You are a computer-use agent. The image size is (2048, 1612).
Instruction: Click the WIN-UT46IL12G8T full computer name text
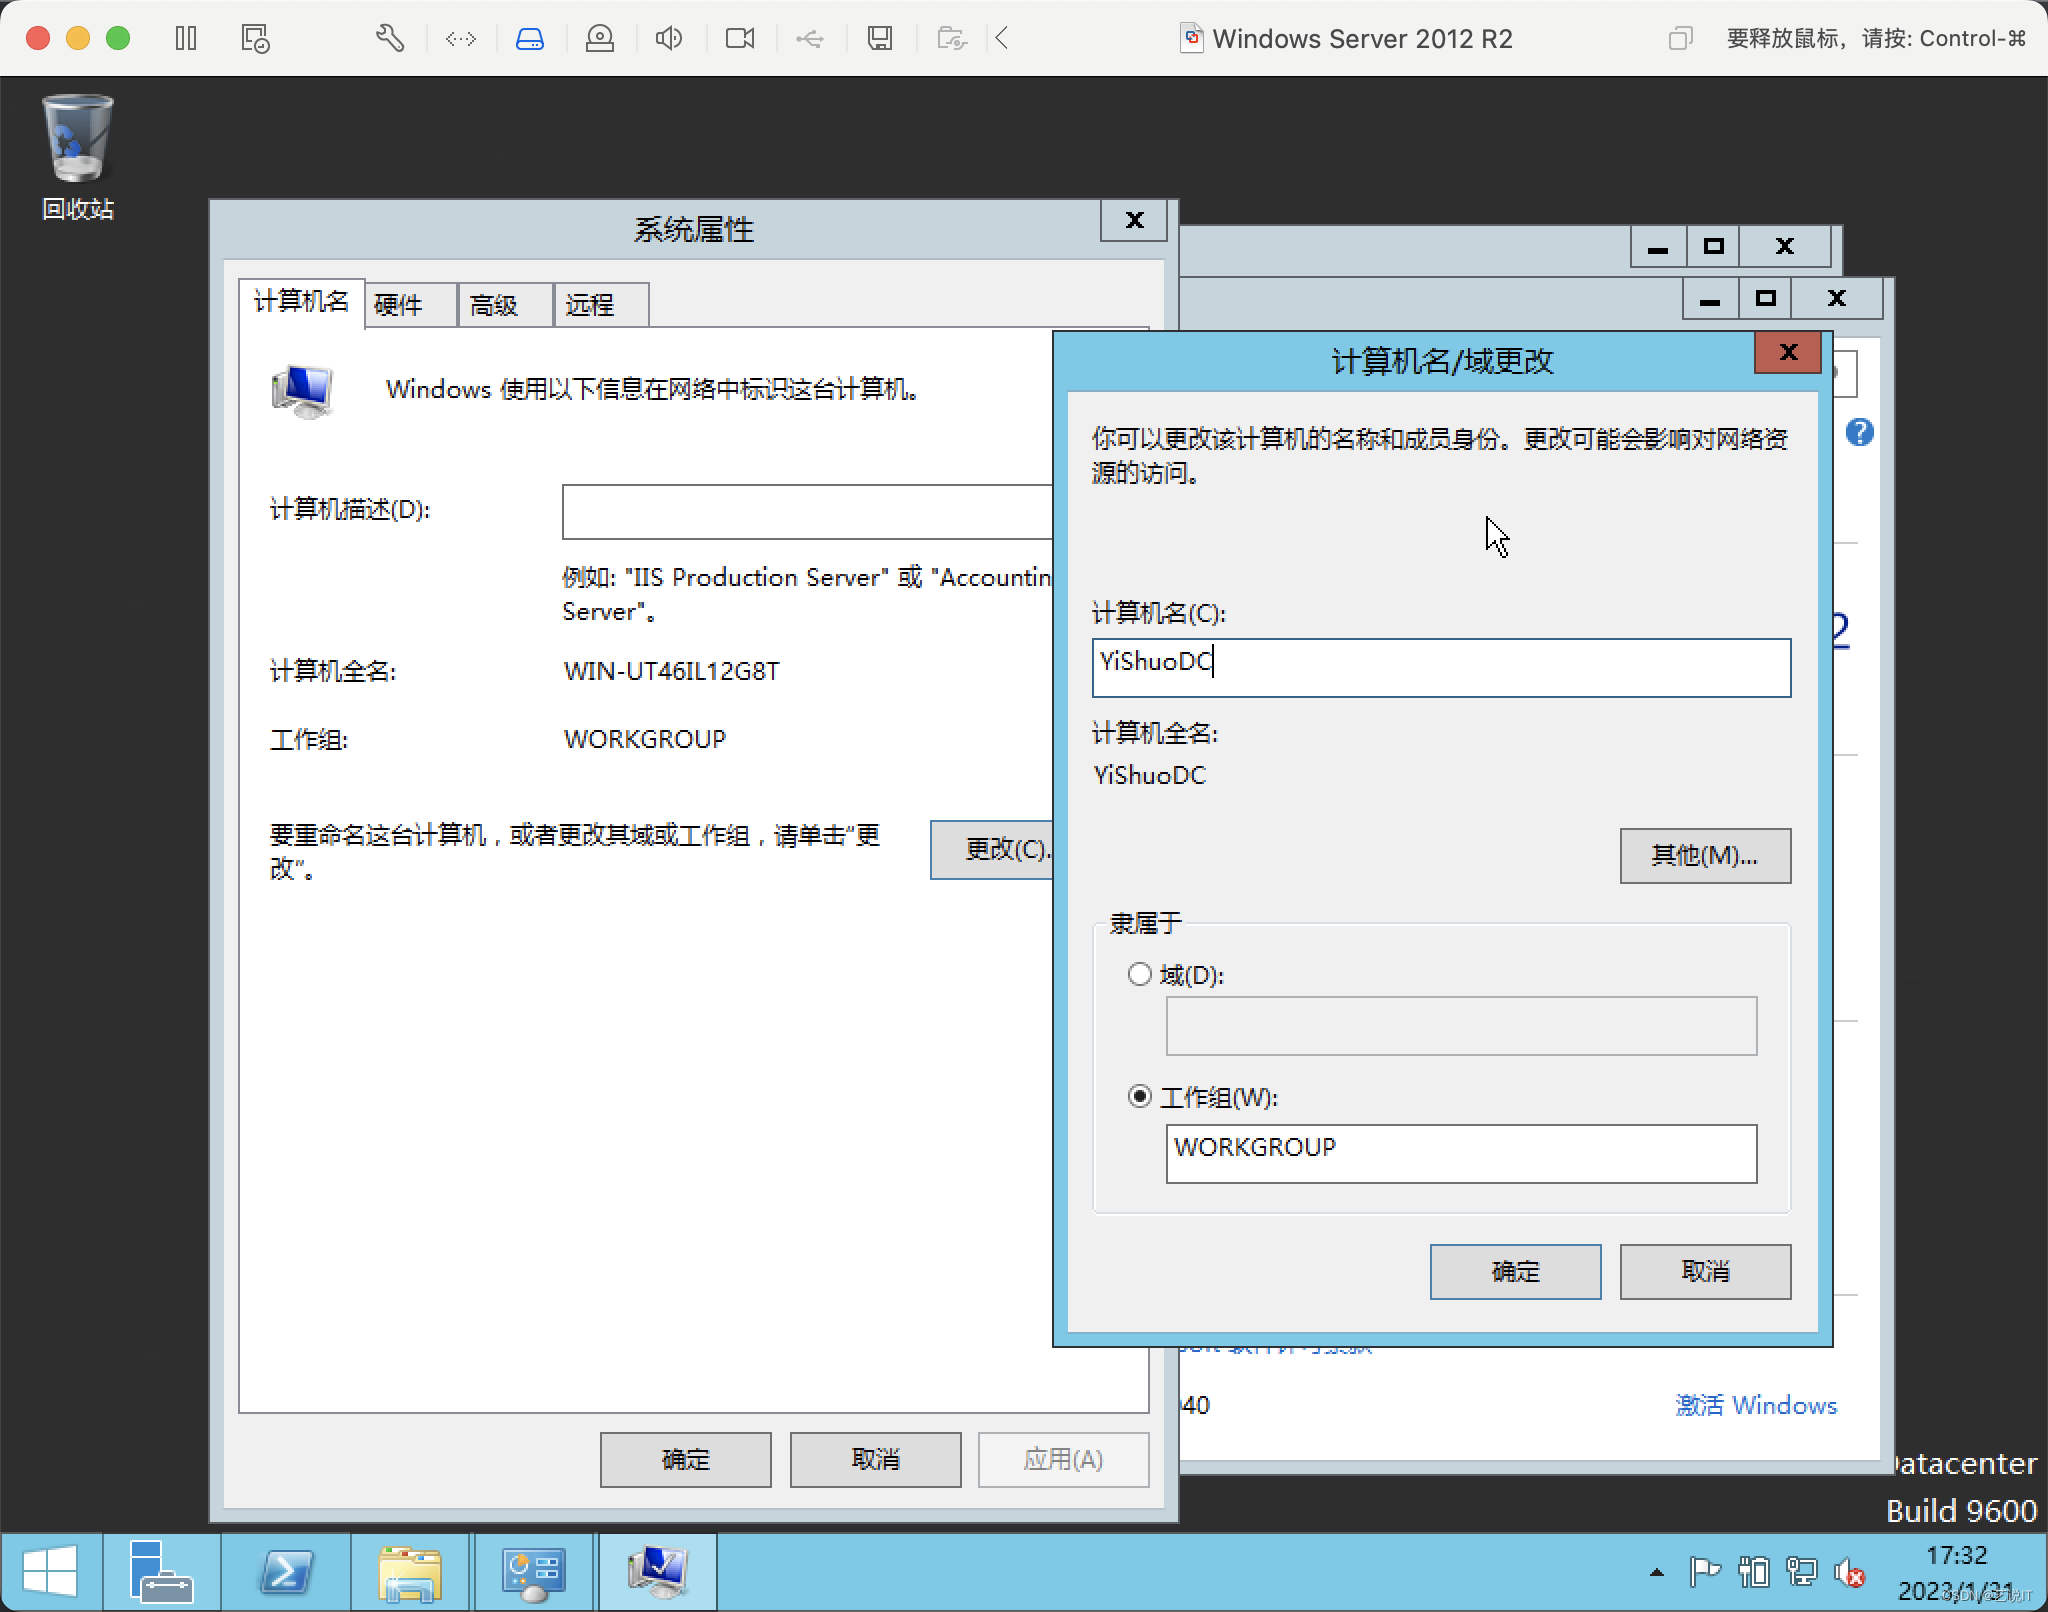(672, 671)
